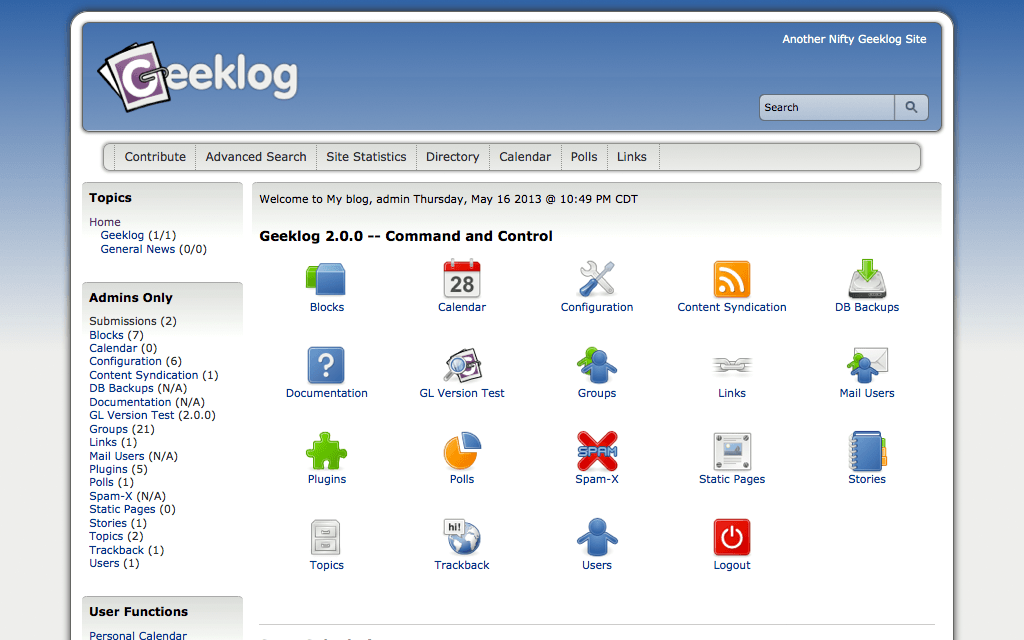The height and width of the screenshot is (640, 1024).
Task: Click the Trackback globe icon
Action: pyautogui.click(x=462, y=537)
